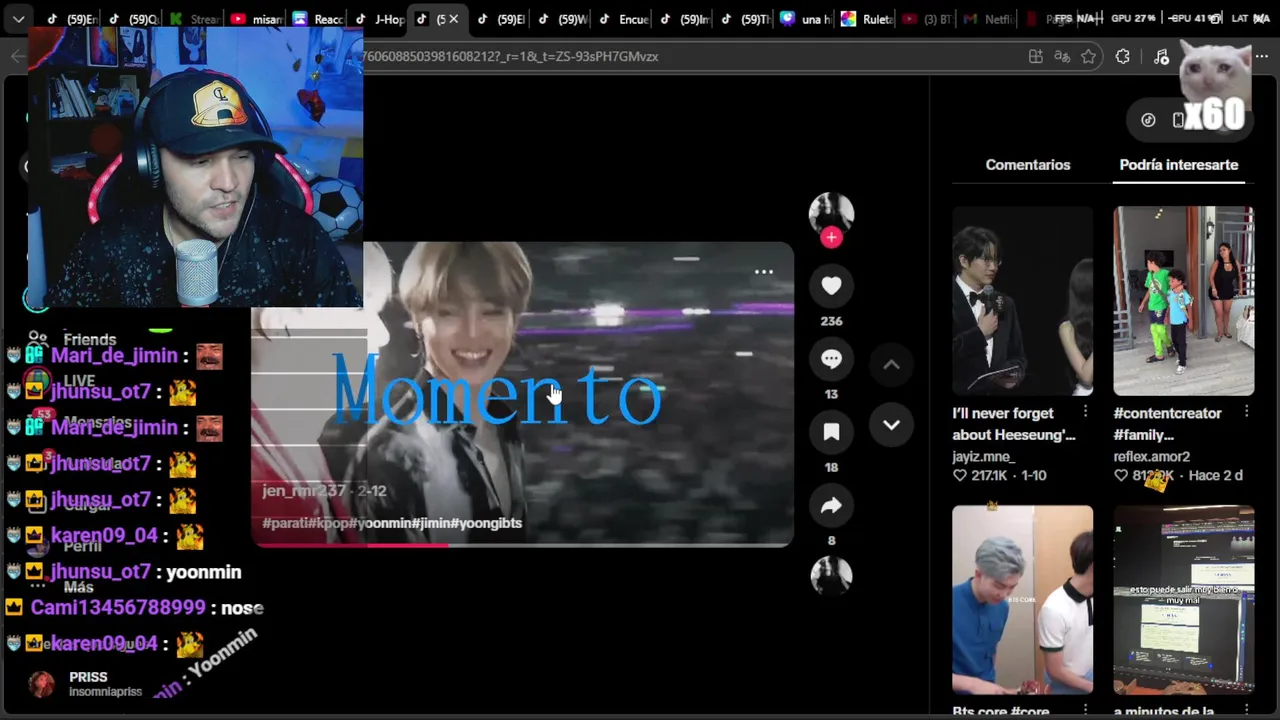Open the jen_rmr237 username on the video
Screen dimensions: 1280x720
tap(303, 491)
